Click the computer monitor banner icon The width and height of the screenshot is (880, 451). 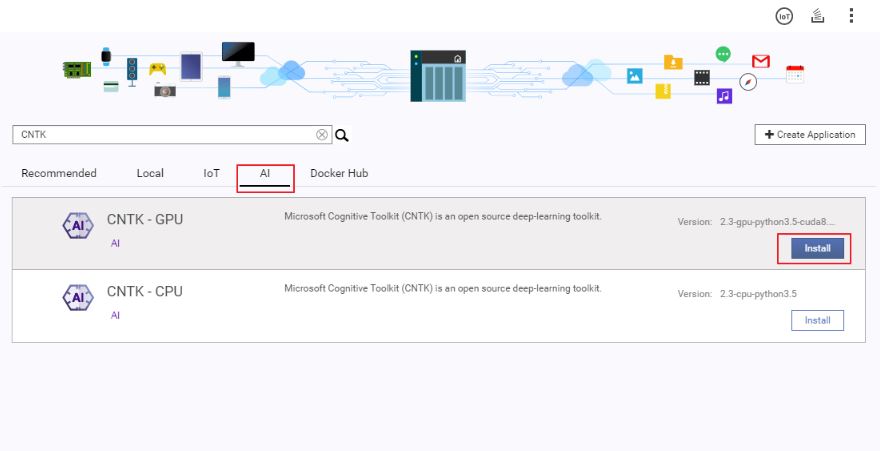[238, 54]
